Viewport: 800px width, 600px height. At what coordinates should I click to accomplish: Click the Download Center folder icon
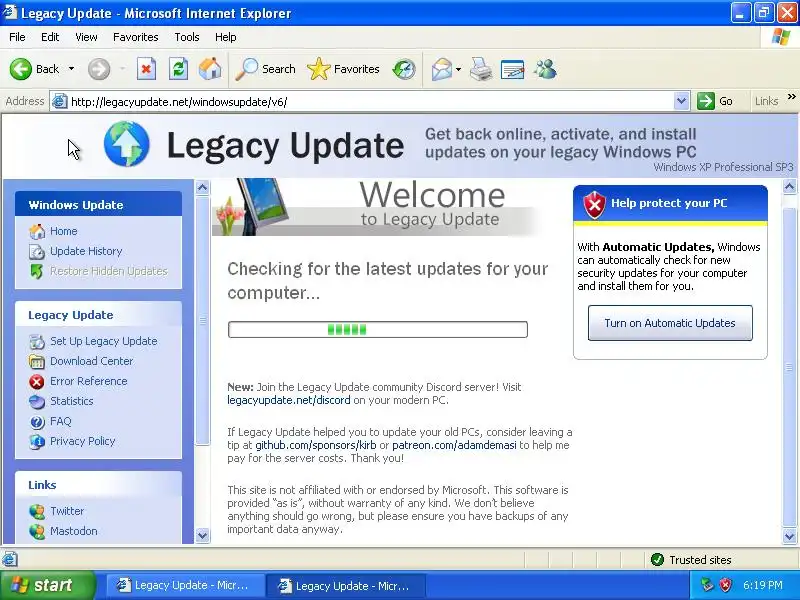(37, 361)
